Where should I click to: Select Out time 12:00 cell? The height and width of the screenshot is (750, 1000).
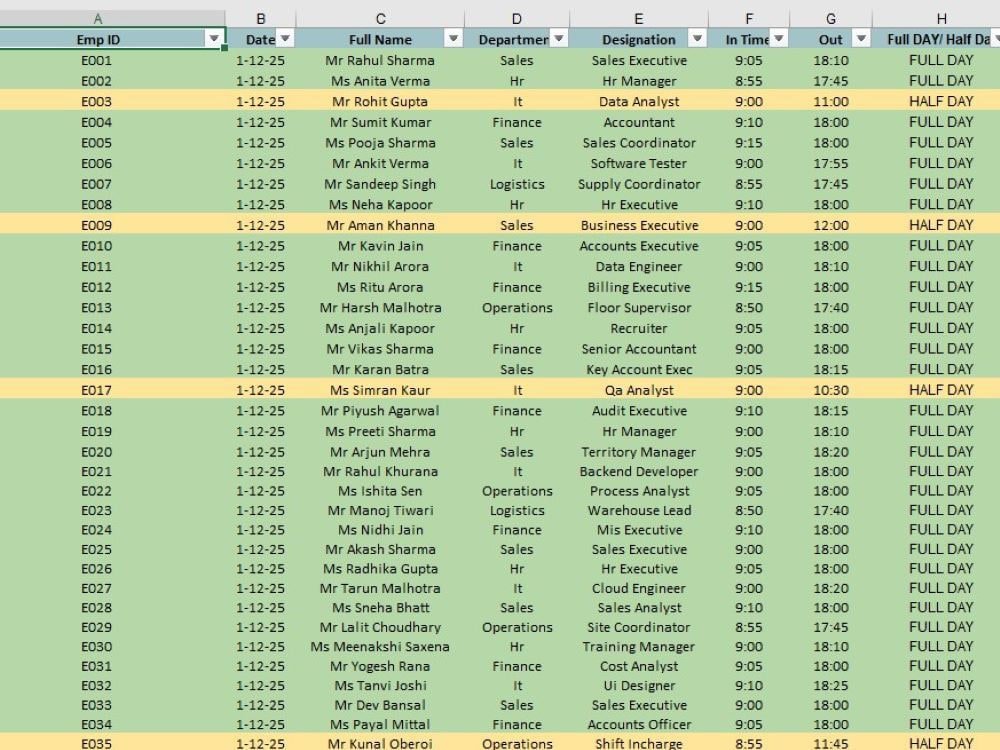click(x=830, y=225)
